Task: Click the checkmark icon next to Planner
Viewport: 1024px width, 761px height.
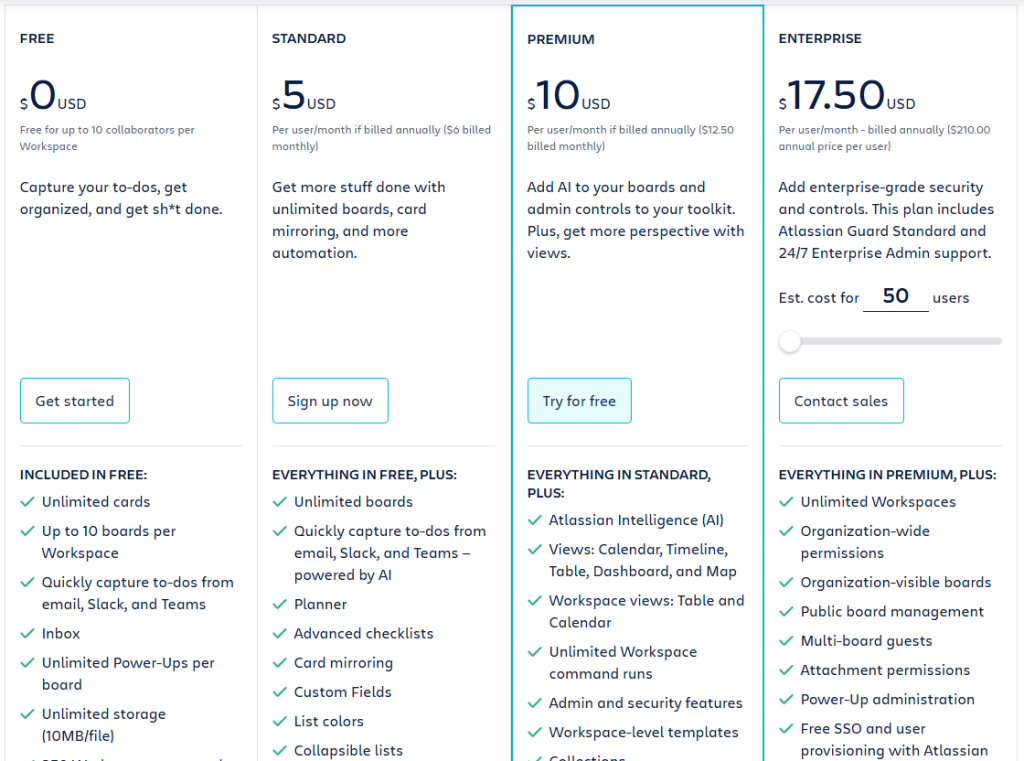Action: (279, 605)
